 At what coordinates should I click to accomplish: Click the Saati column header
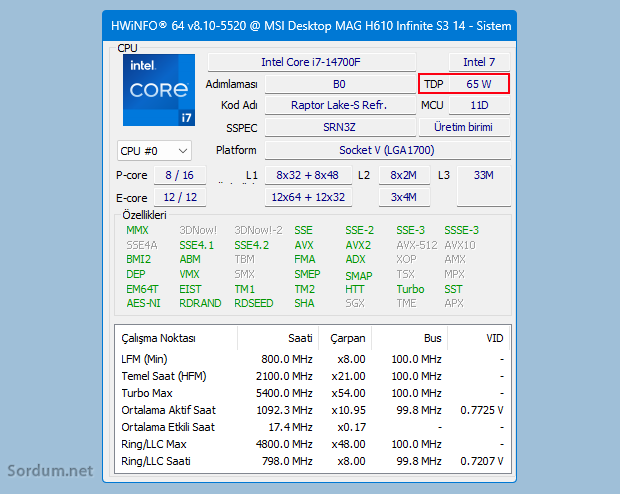click(x=278, y=338)
